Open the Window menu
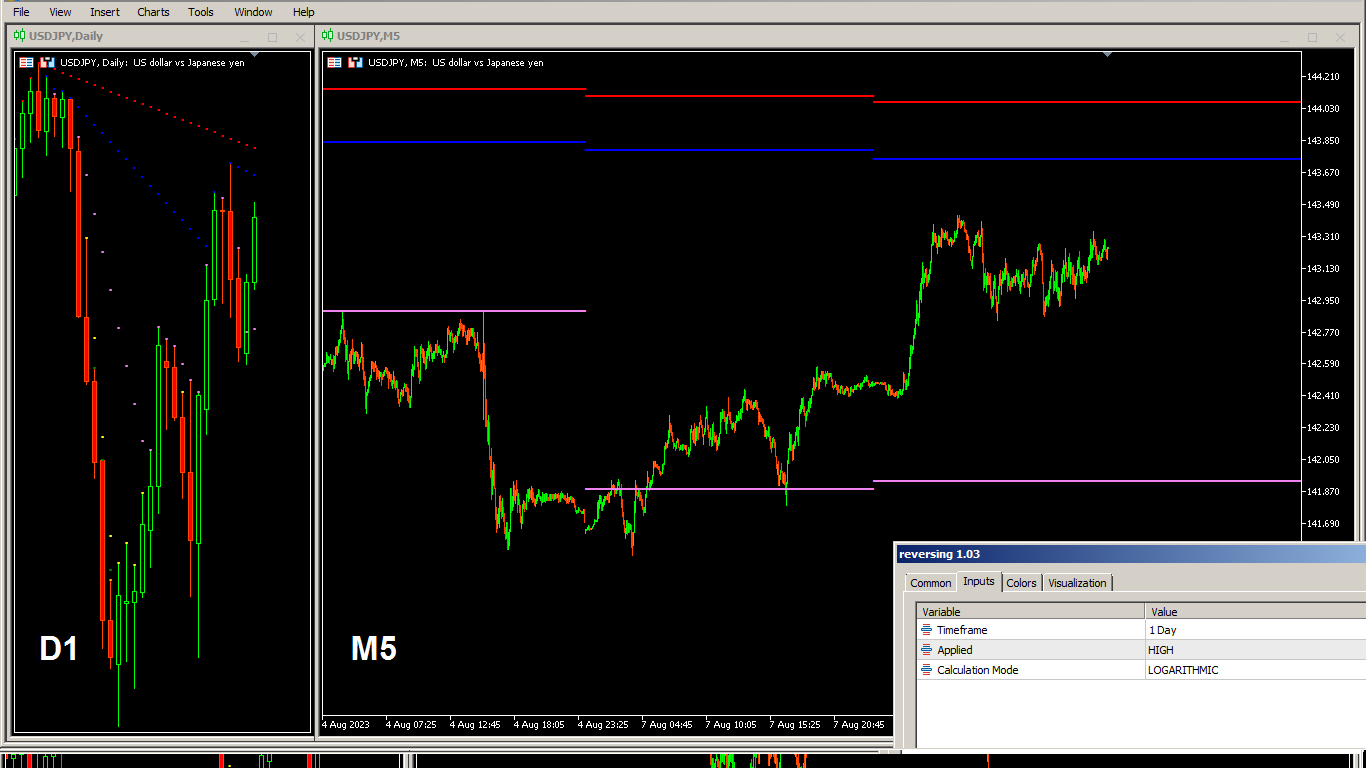 253,12
